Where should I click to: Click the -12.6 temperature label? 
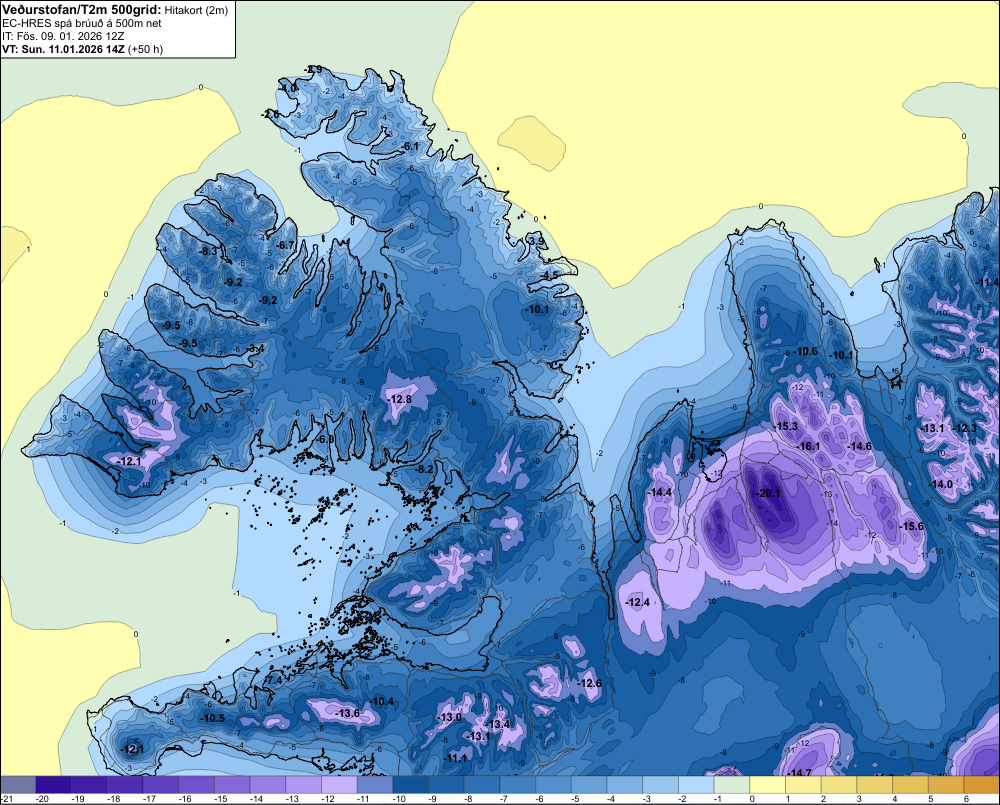pyautogui.click(x=589, y=683)
